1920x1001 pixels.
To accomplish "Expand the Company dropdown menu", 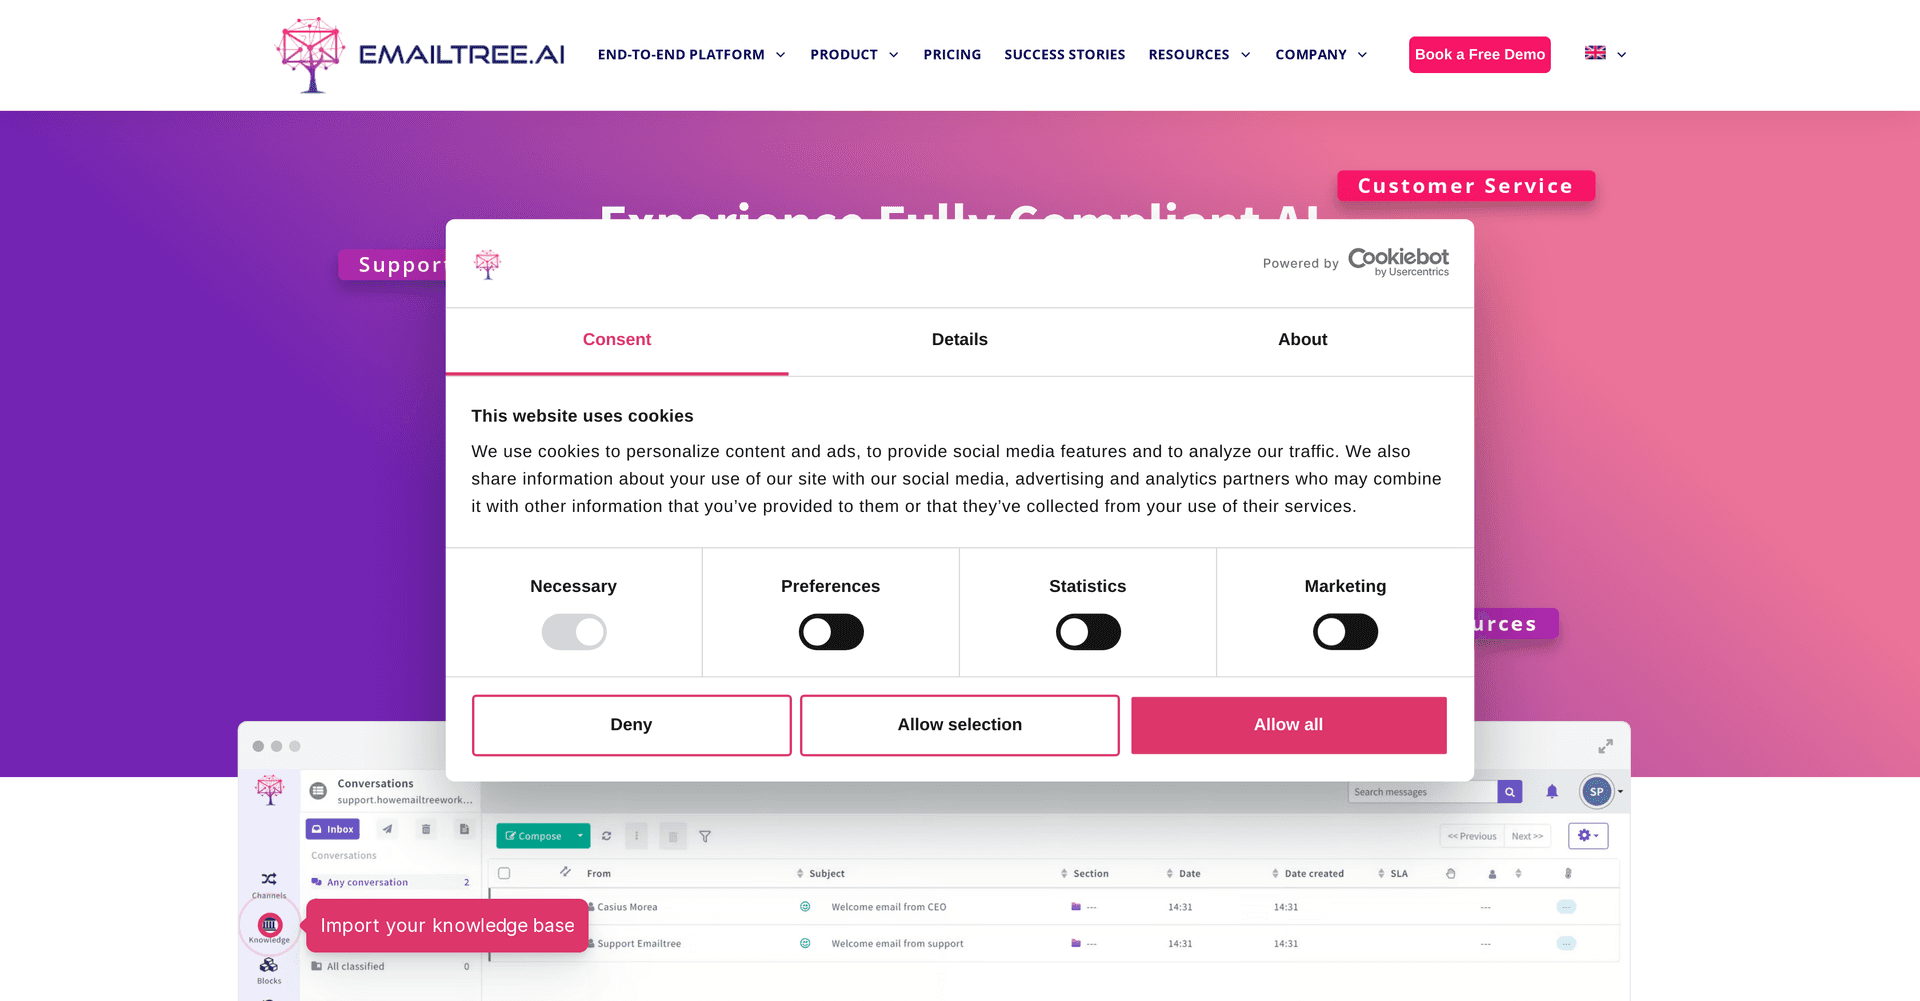I will pos(1321,55).
